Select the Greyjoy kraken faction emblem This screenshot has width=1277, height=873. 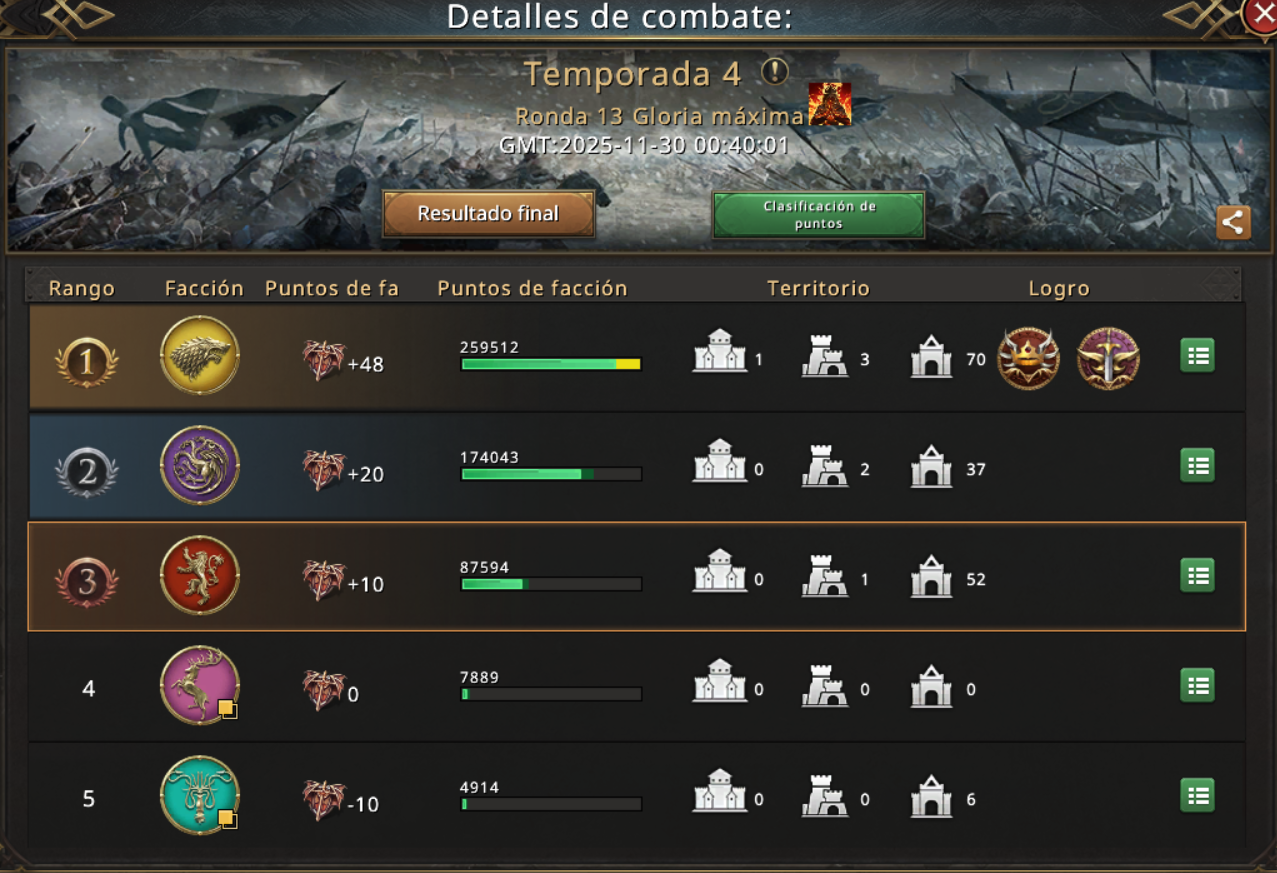200,795
